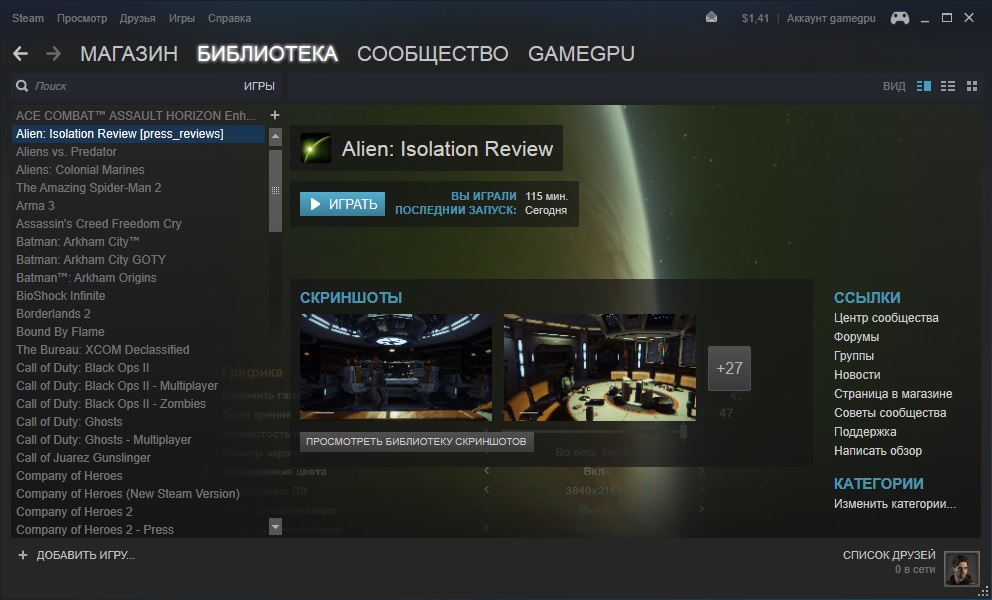The width and height of the screenshot is (992, 600).
Task: Open the Справка menu
Action: coord(229,18)
